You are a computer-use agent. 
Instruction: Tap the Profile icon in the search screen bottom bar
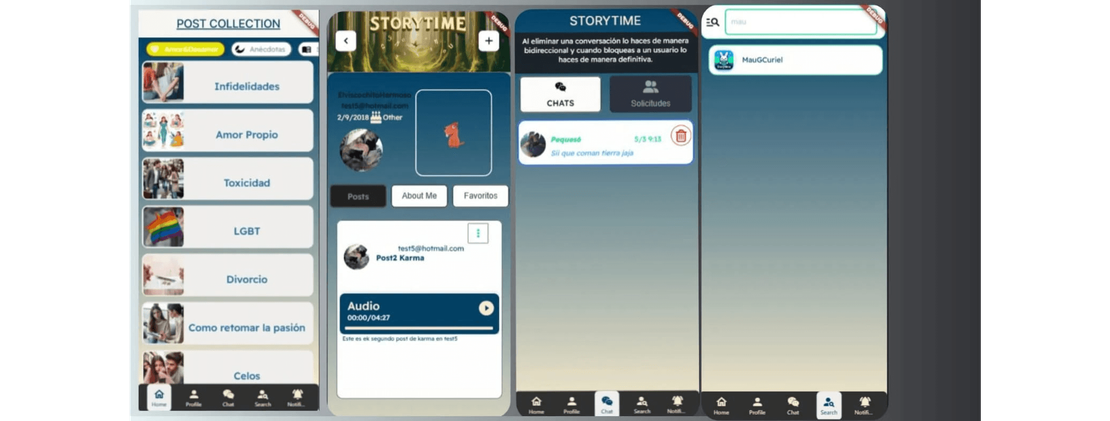757,405
